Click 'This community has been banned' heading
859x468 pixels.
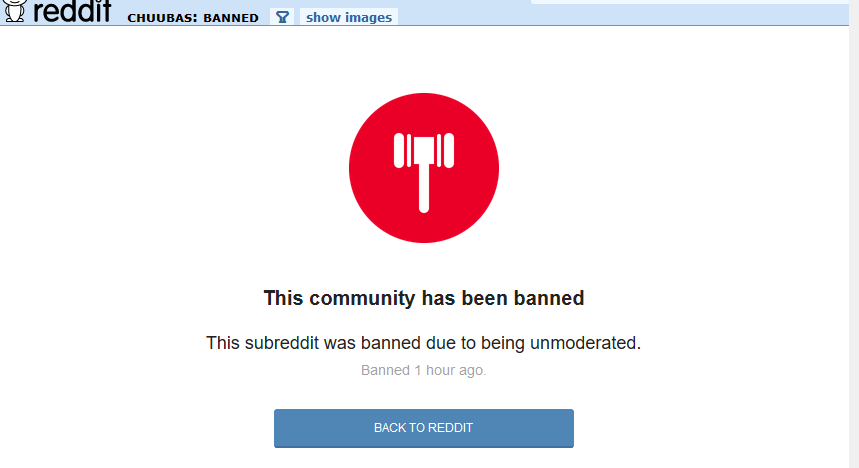(423, 298)
